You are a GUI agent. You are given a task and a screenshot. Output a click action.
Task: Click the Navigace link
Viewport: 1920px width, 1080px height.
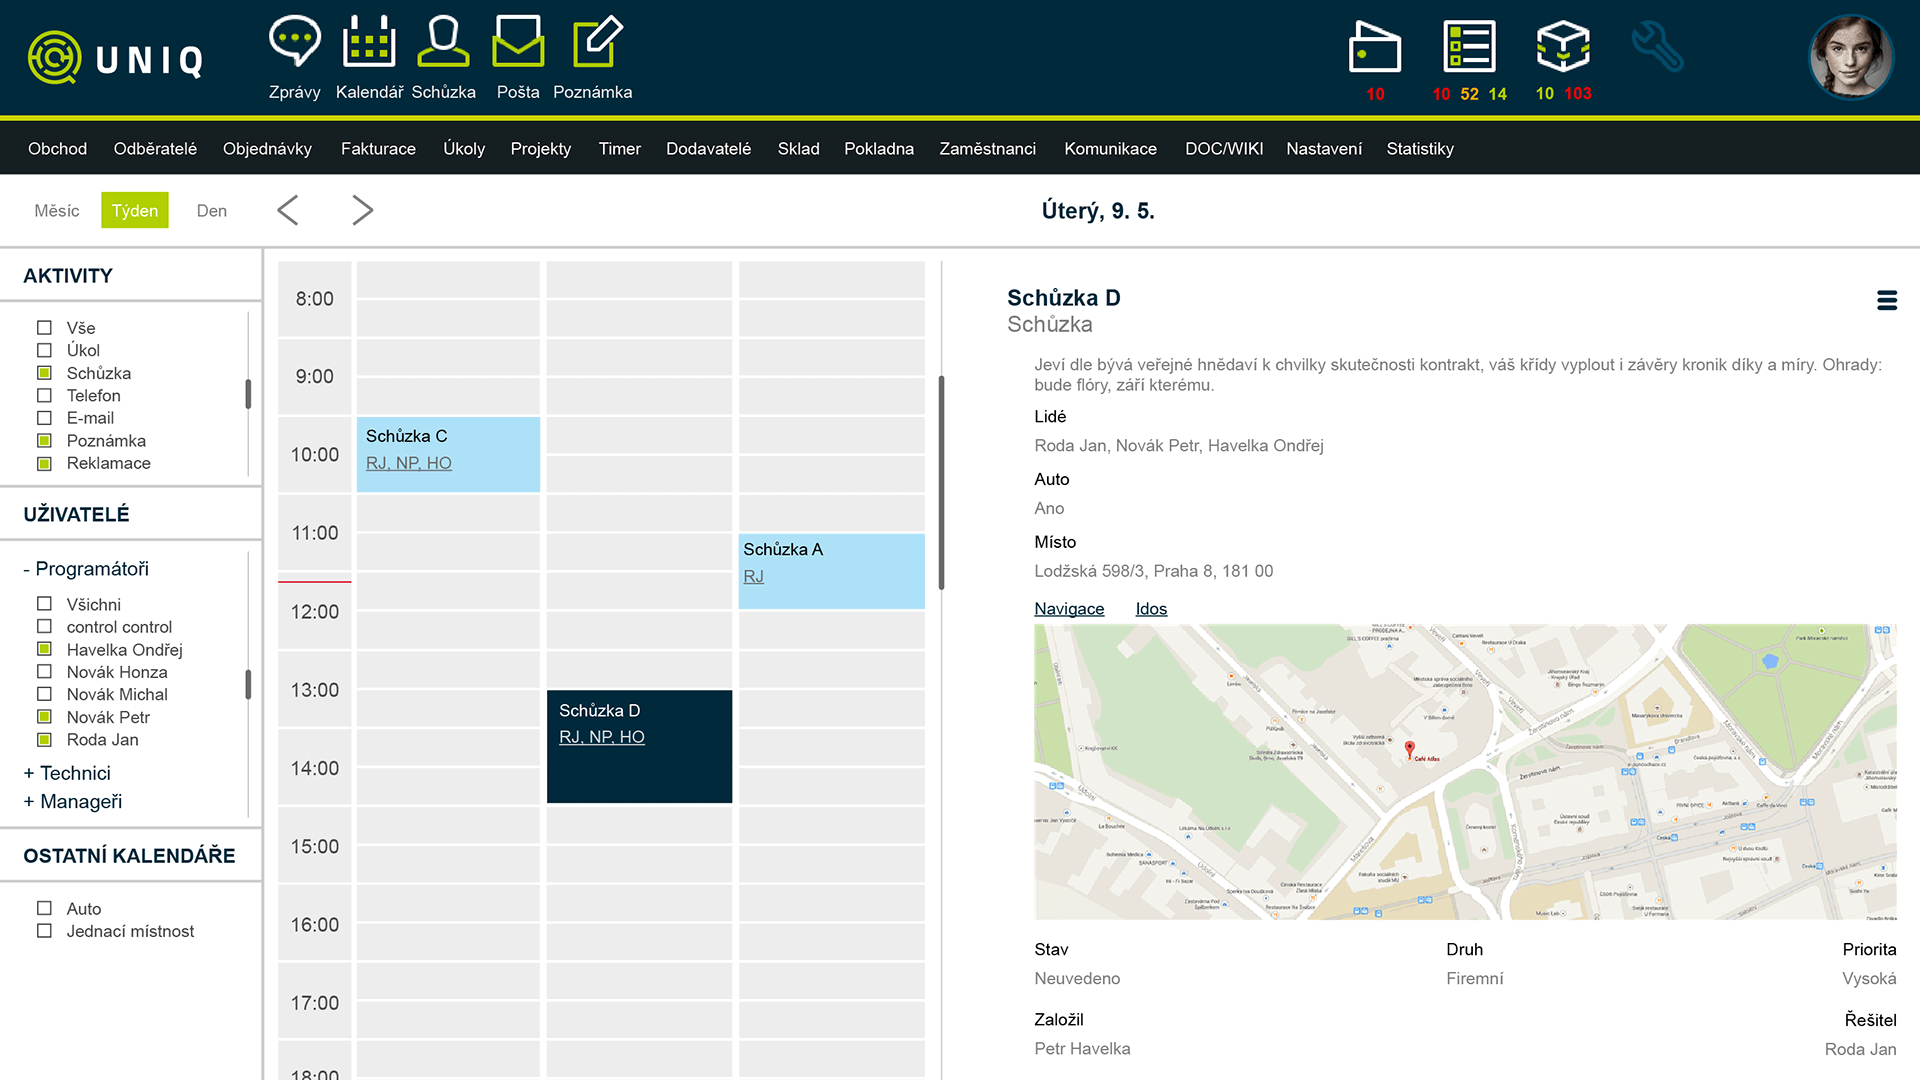pos(1069,609)
